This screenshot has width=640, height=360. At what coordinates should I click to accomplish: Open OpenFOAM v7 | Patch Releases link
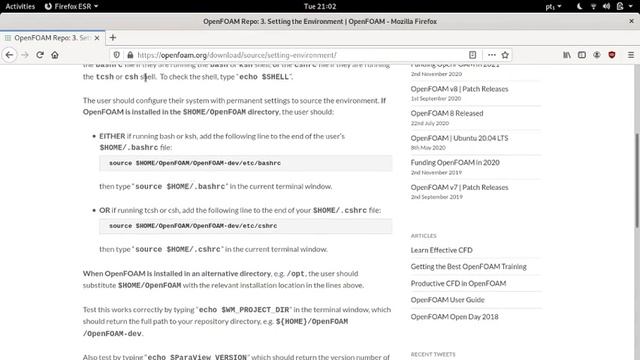[x=459, y=187]
